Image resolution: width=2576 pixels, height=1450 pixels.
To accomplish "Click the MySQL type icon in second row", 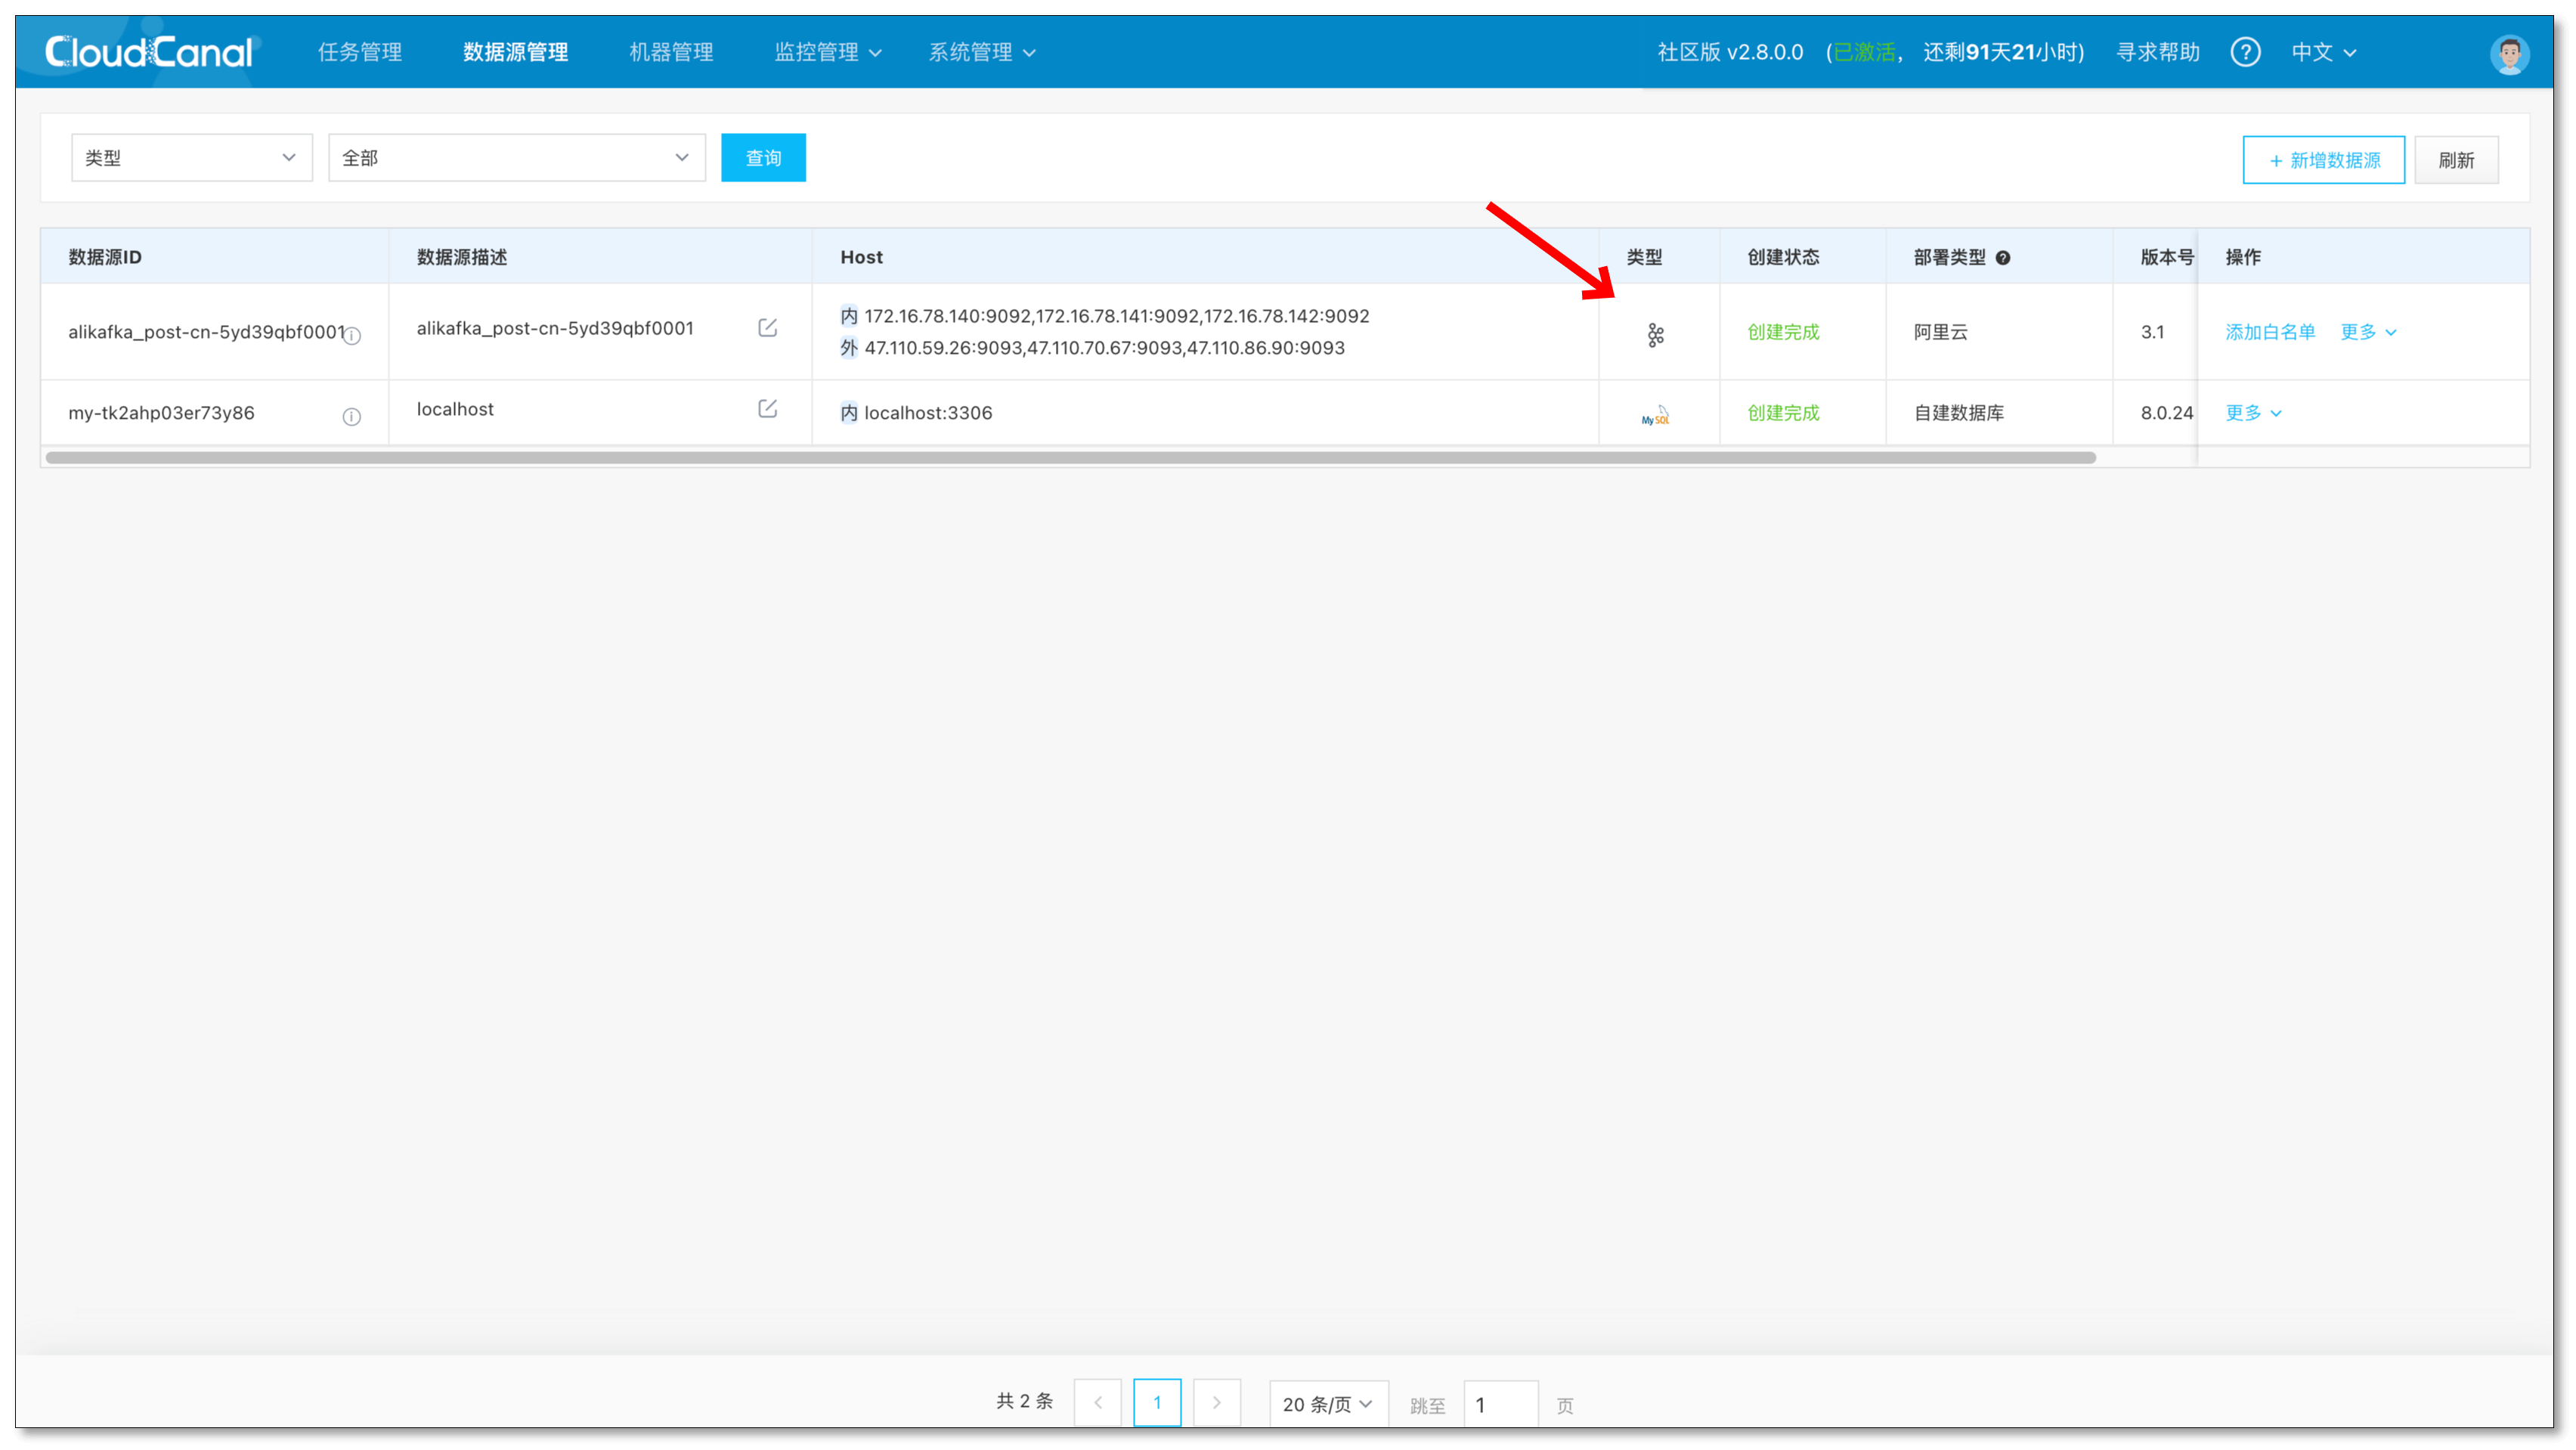I will (x=1655, y=415).
